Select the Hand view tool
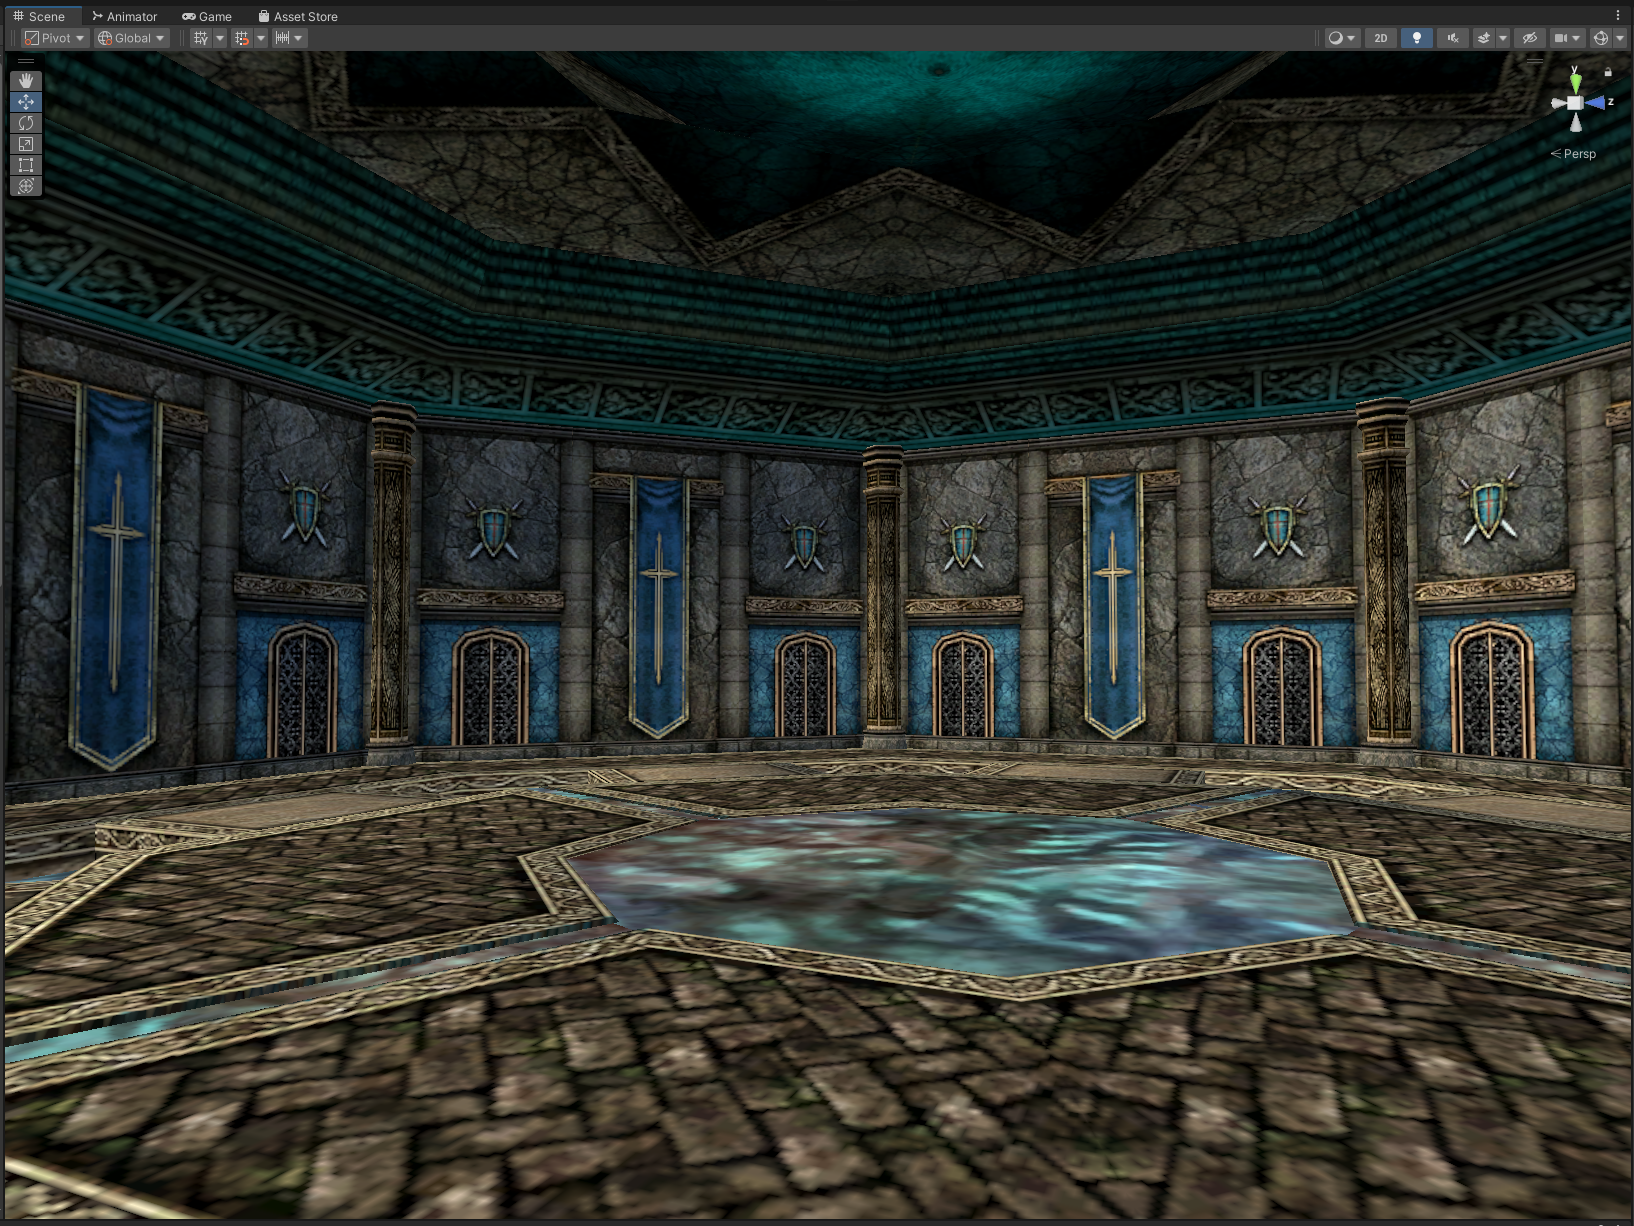The height and width of the screenshot is (1226, 1634). click(26, 81)
